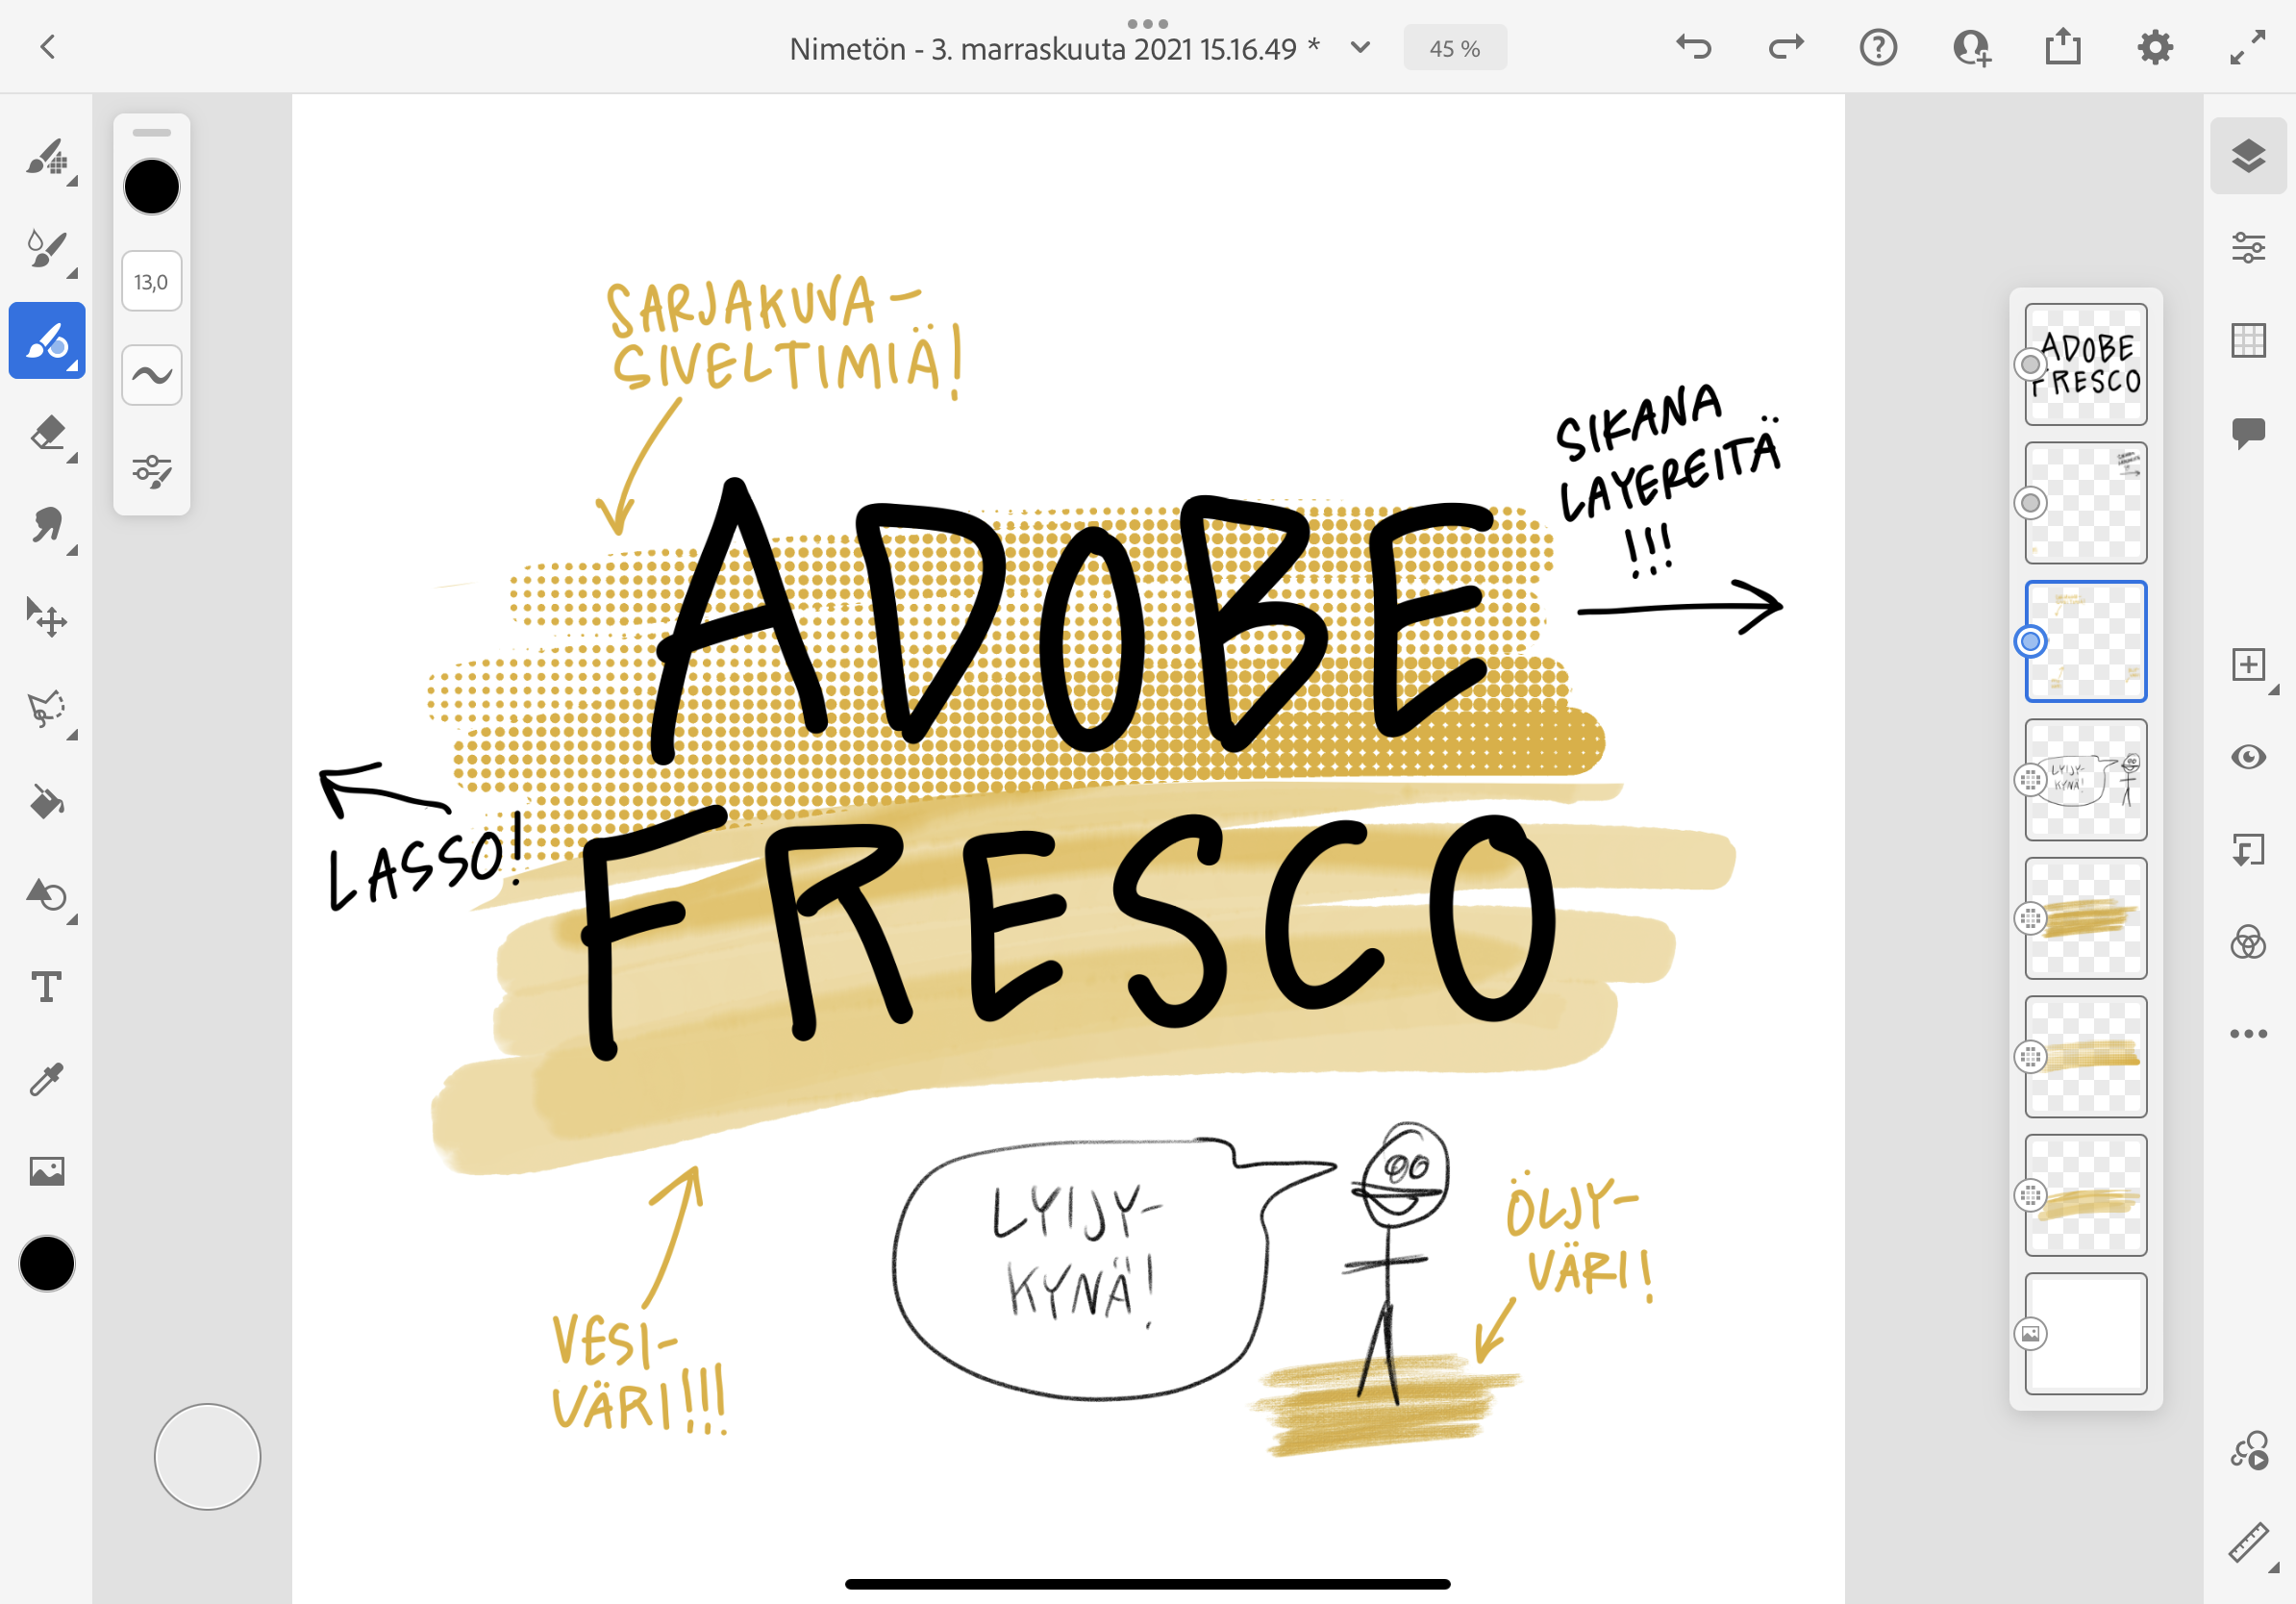This screenshot has width=2296, height=1604.
Task: Click layer type badge on ADOBE FRESCO layer
Action: tap(2030, 364)
